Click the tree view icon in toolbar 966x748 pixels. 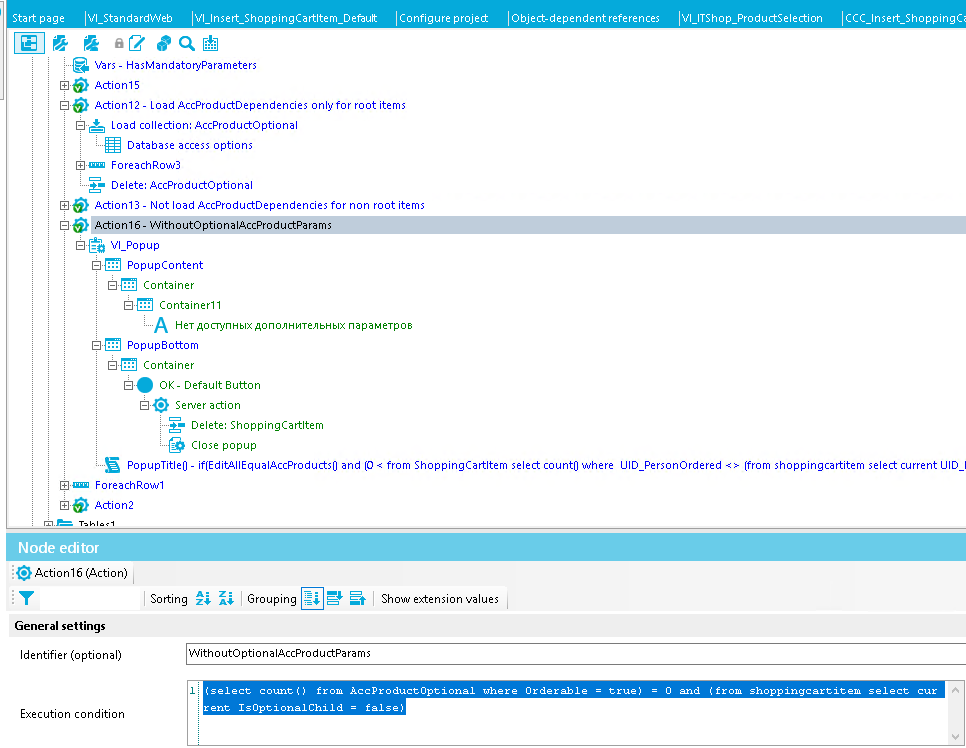tap(29, 43)
